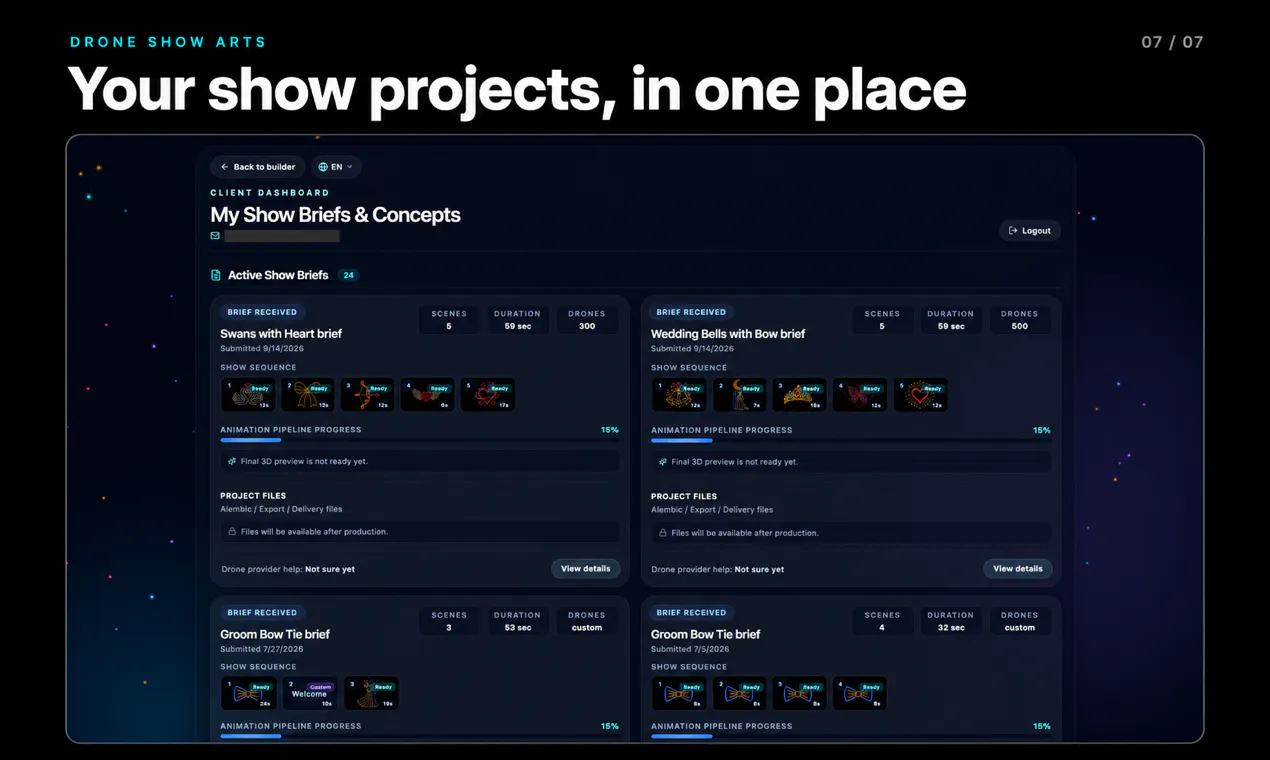Viewport: 1270px width, 760px height.
Task: Click the Back to builder button
Action: coord(258,167)
